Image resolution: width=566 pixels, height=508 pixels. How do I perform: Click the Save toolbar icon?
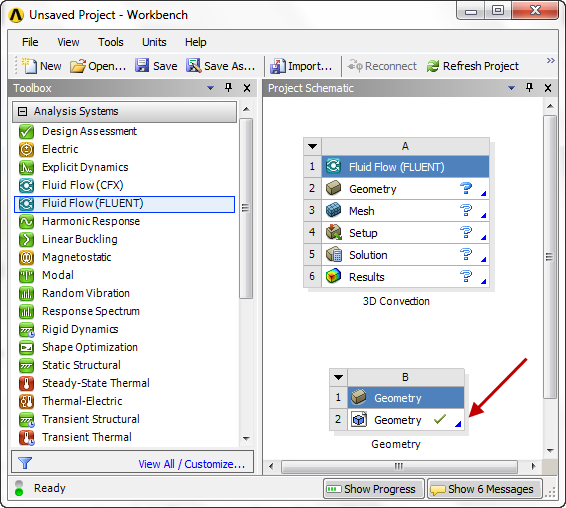(142, 66)
